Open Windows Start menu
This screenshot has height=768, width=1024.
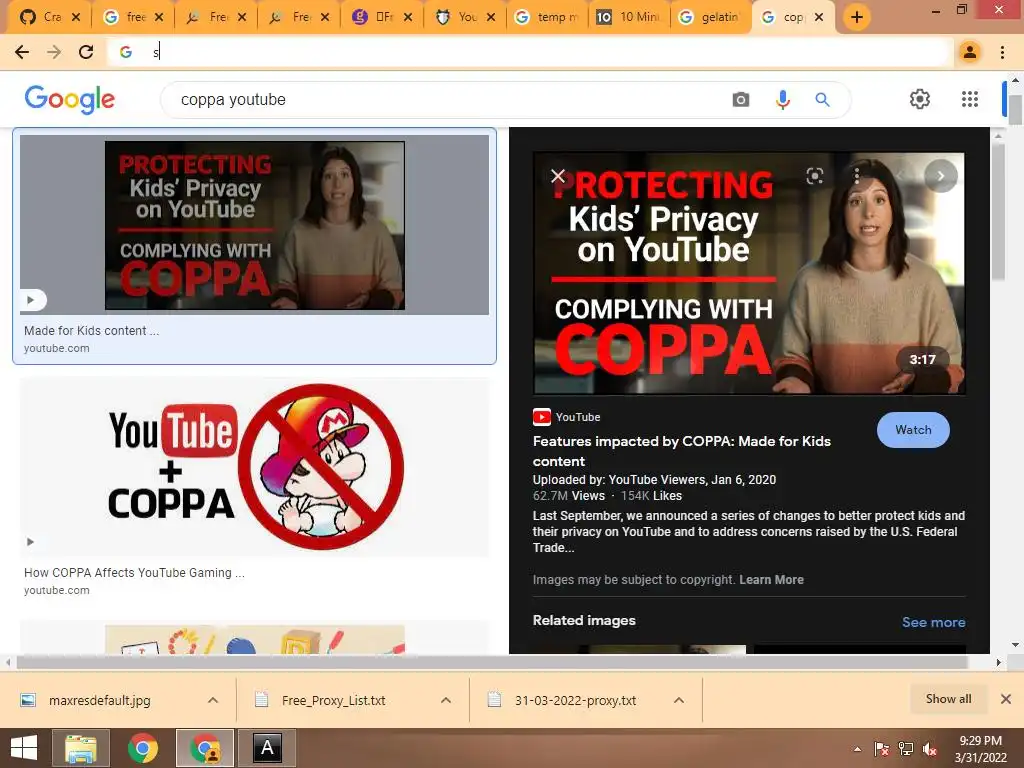point(24,748)
